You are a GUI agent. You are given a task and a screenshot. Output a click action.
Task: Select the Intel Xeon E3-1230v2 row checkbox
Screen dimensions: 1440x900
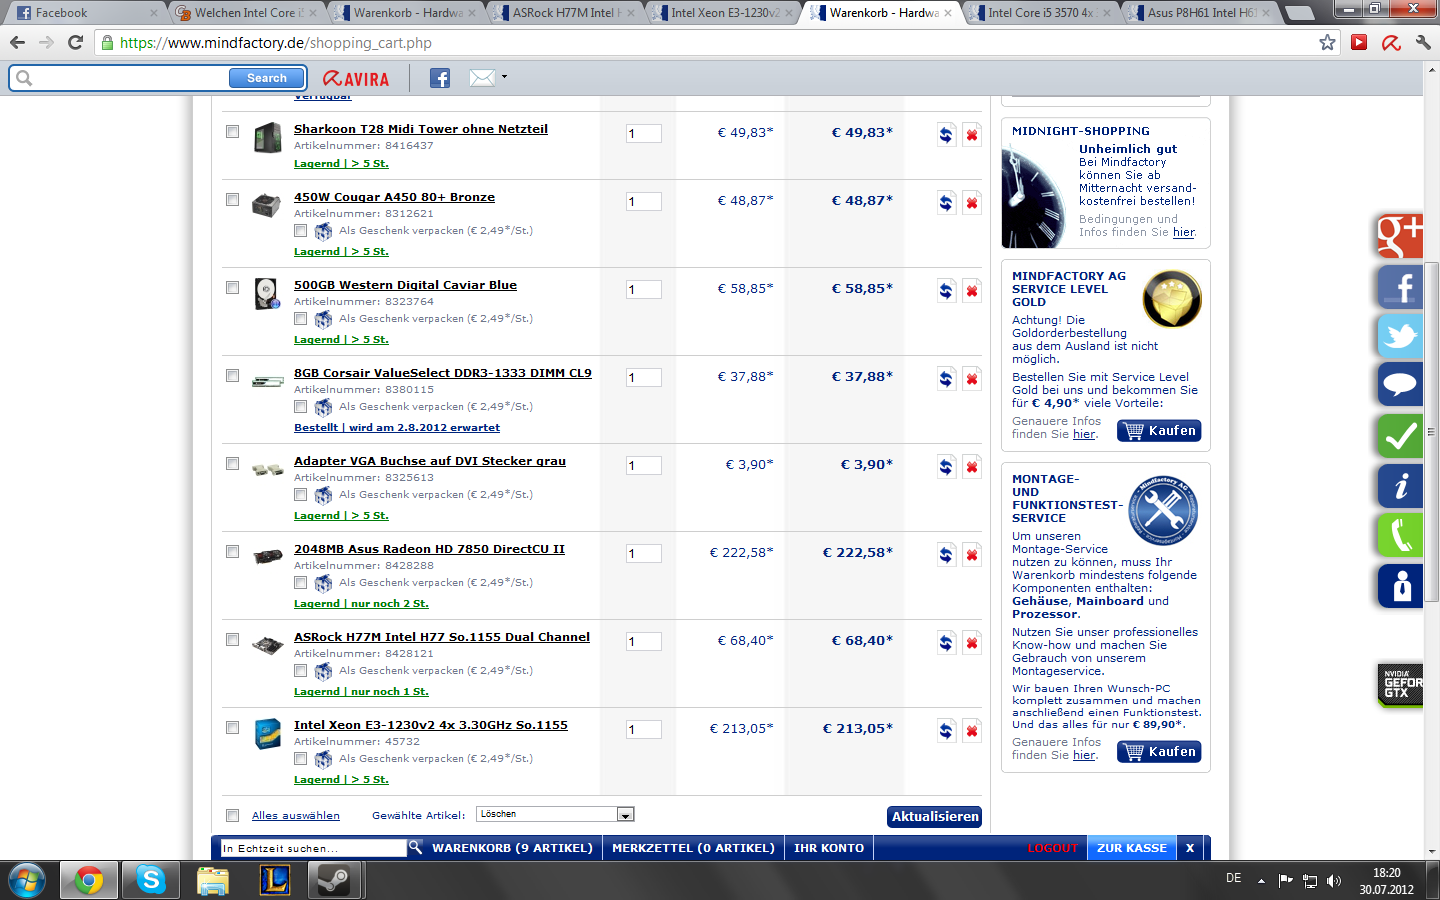(x=232, y=728)
